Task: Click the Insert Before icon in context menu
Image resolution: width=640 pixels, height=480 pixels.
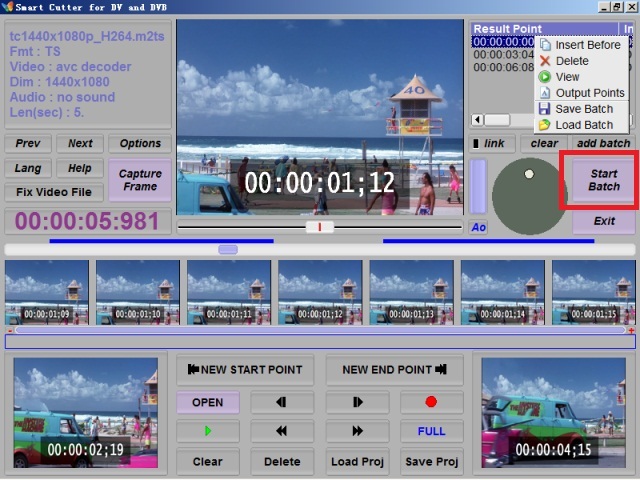Action: tap(545, 45)
